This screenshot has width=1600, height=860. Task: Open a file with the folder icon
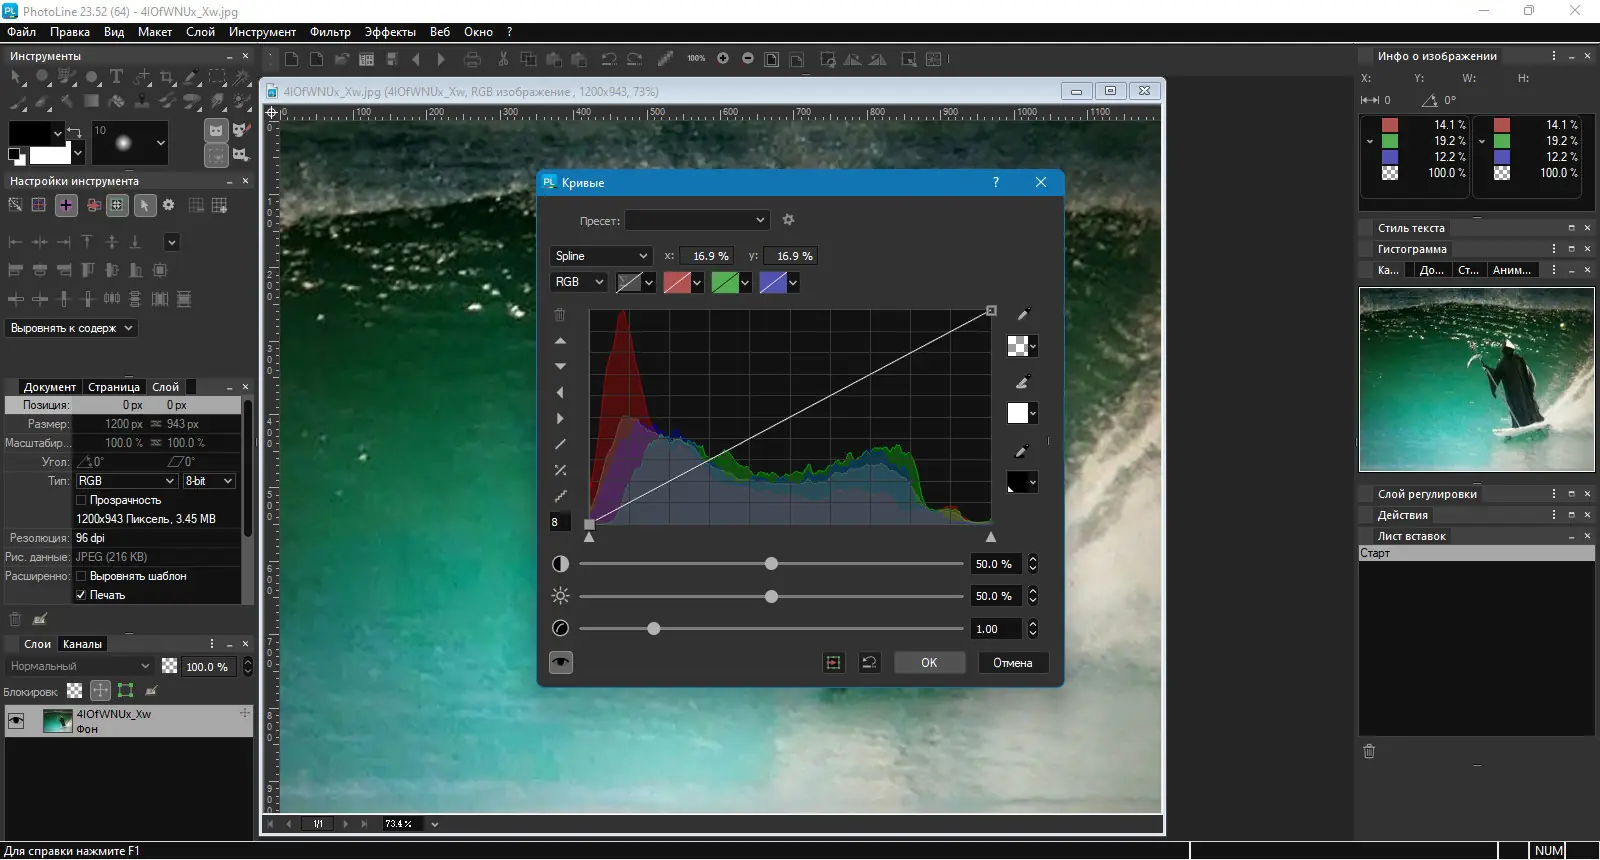(x=341, y=59)
